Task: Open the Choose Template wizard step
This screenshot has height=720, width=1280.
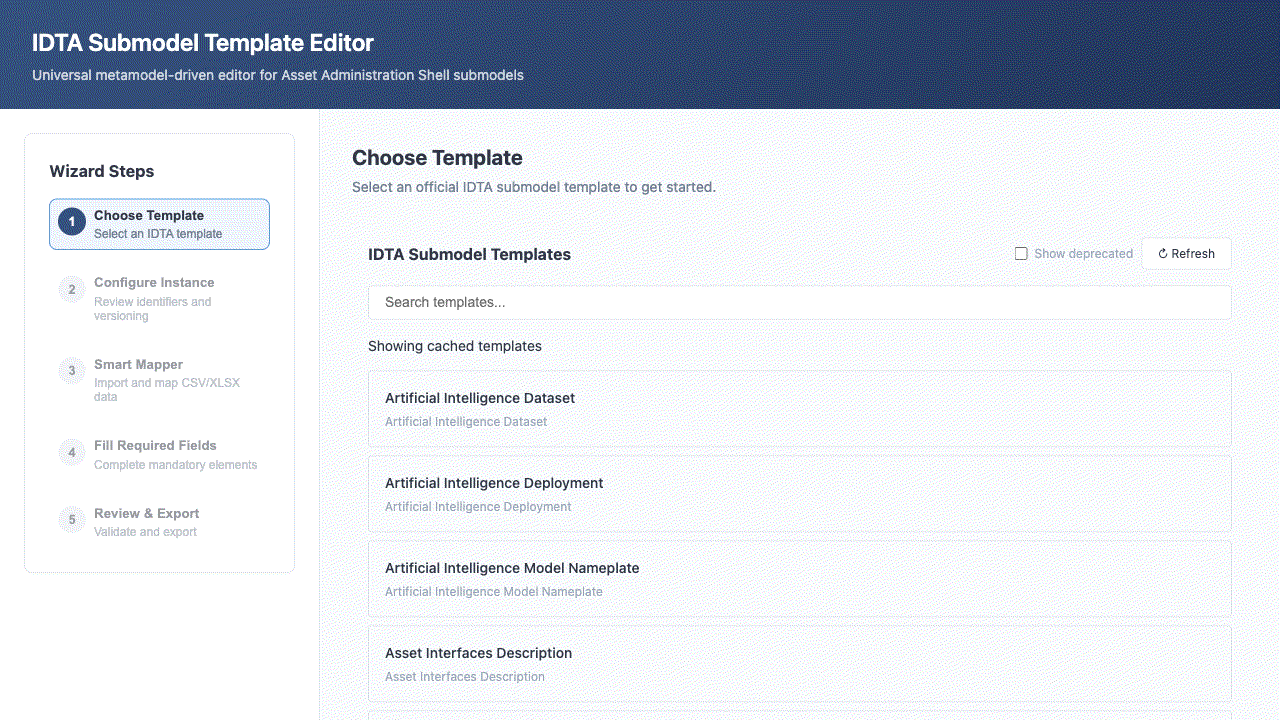Action: tap(160, 224)
